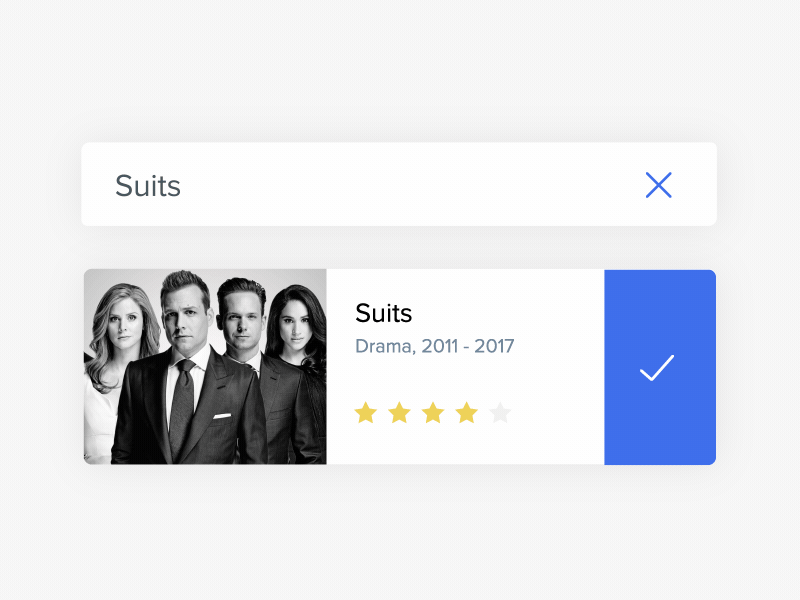800x600 pixels.
Task: Click the fourth gold star
Action: (x=467, y=412)
